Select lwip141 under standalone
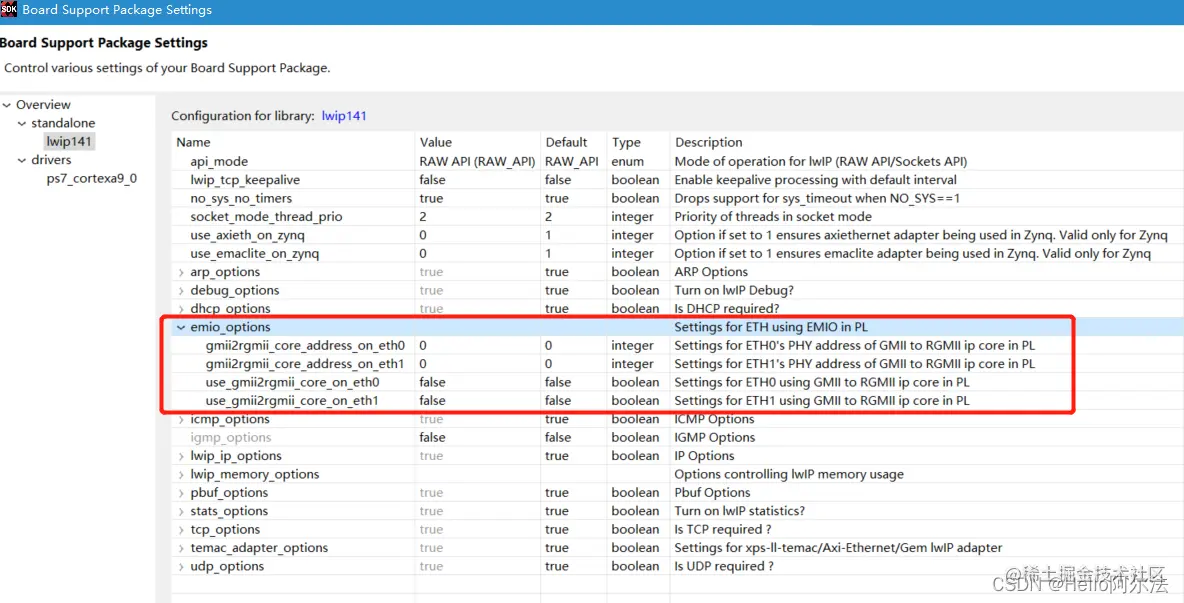 point(68,141)
